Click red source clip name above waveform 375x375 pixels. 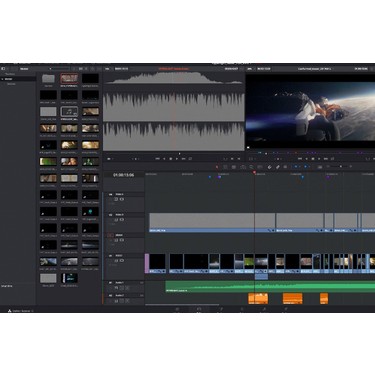(x=173, y=69)
